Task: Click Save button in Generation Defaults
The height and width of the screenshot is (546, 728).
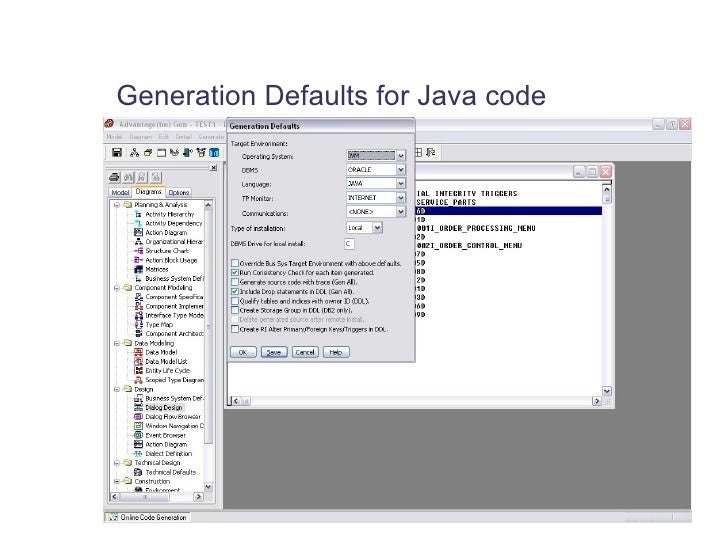Action: (x=274, y=352)
